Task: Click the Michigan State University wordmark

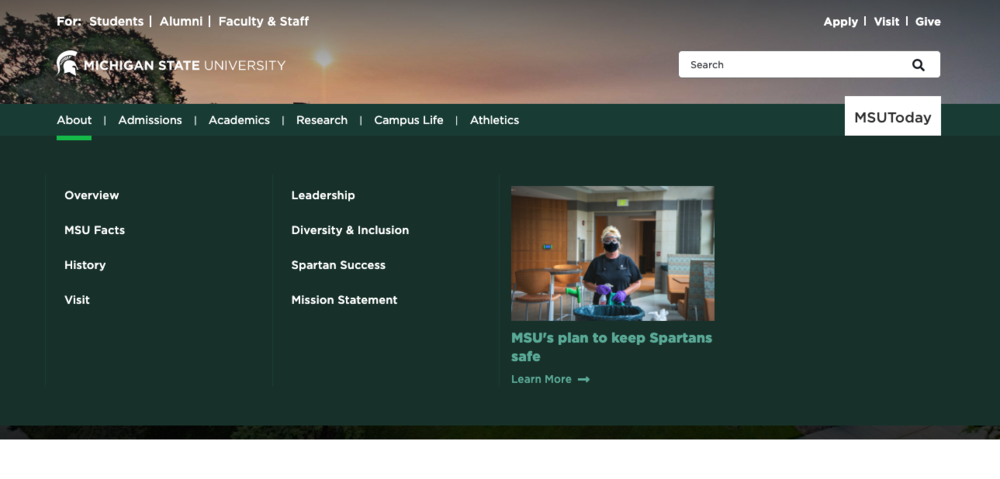Action: pos(184,66)
